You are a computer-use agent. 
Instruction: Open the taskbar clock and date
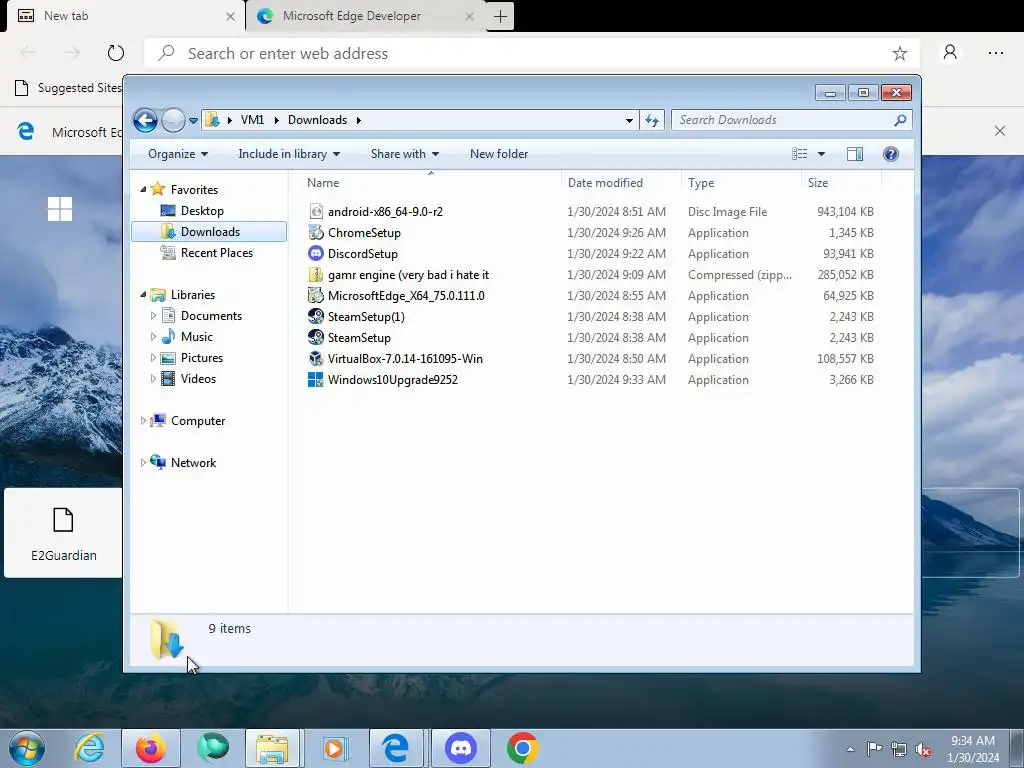[973, 749]
